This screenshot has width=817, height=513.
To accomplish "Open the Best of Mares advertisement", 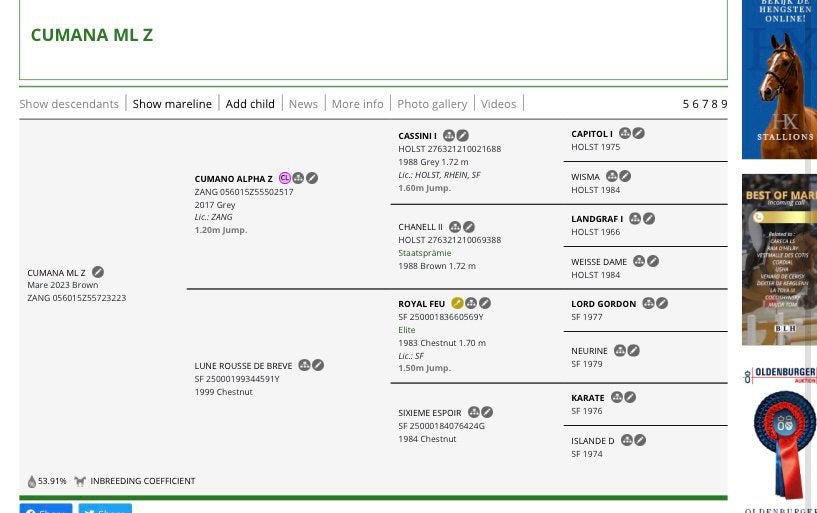I will coord(779,259).
